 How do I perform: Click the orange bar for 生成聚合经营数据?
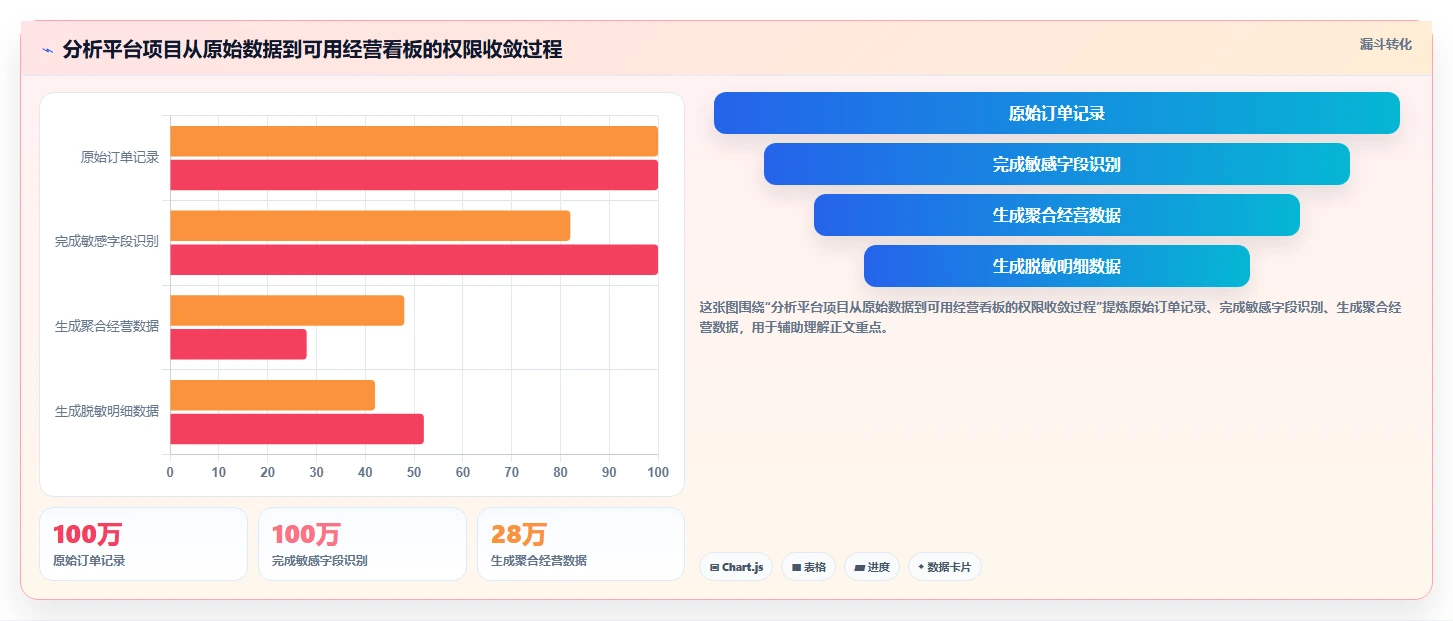tap(287, 310)
